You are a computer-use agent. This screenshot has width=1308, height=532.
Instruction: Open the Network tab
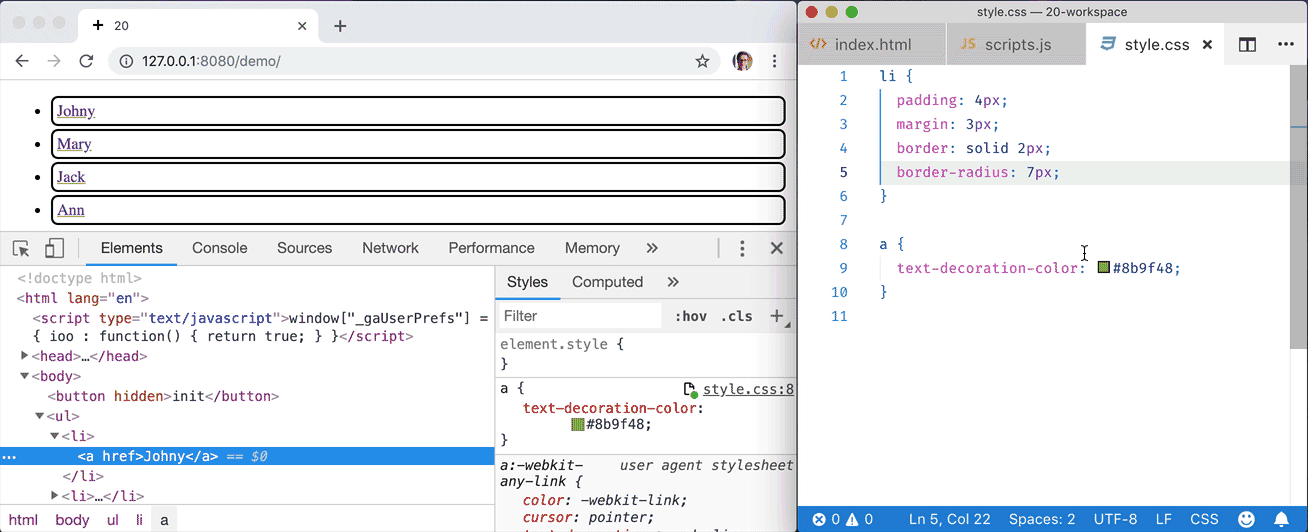(x=390, y=248)
